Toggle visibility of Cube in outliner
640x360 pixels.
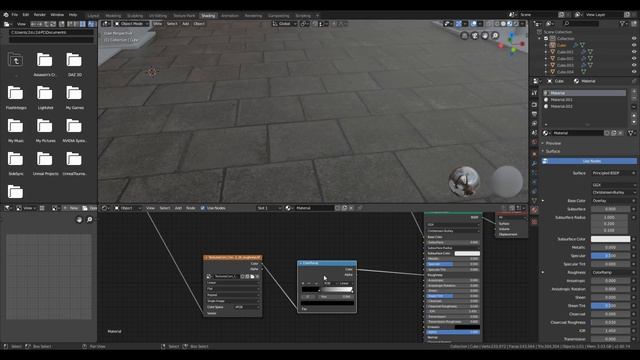coord(634,45)
